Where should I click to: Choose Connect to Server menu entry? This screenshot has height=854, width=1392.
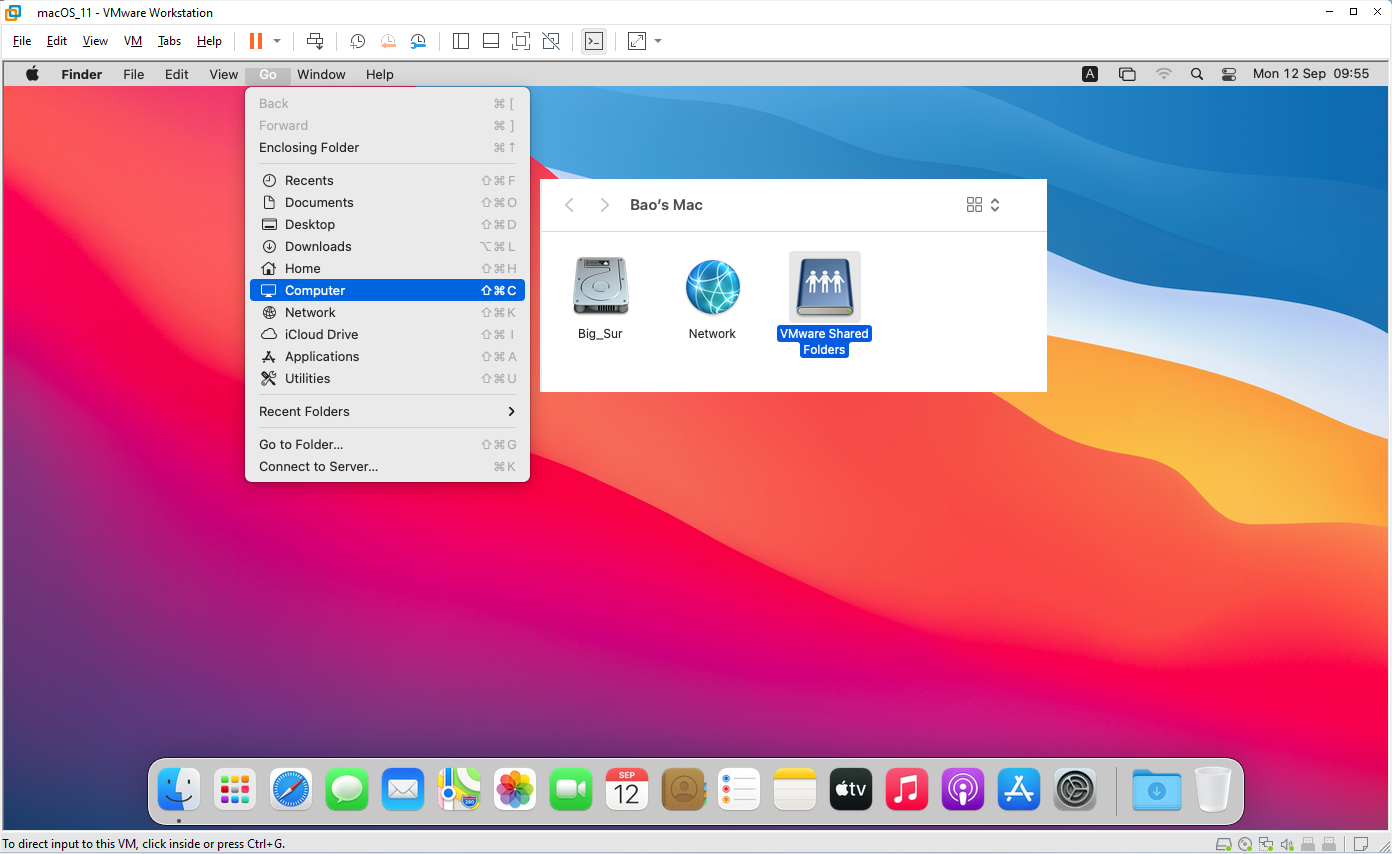[x=387, y=466]
